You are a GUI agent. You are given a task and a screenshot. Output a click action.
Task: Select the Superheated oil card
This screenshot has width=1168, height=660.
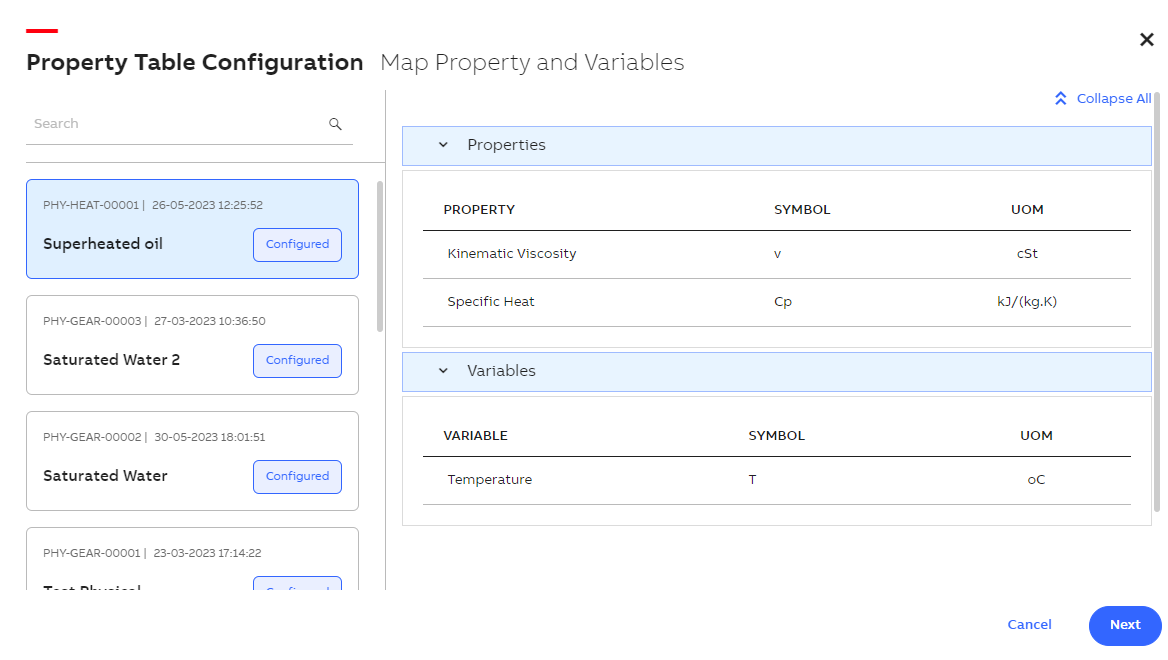(192, 229)
